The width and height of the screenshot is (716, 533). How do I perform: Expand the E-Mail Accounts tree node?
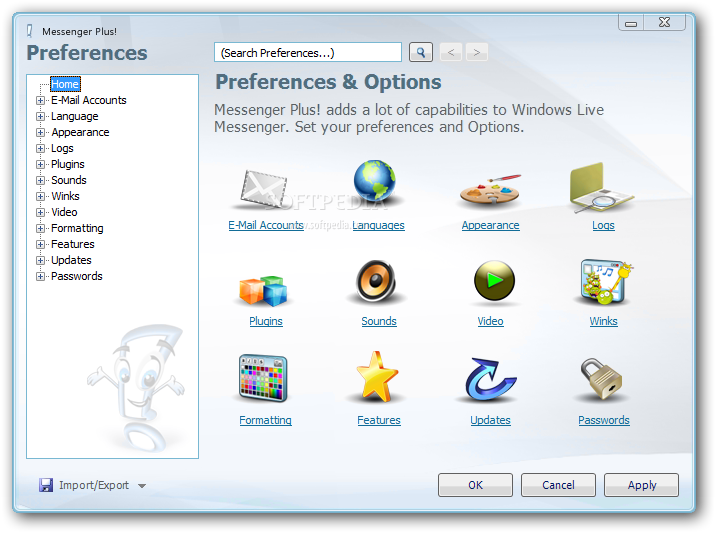(x=41, y=100)
